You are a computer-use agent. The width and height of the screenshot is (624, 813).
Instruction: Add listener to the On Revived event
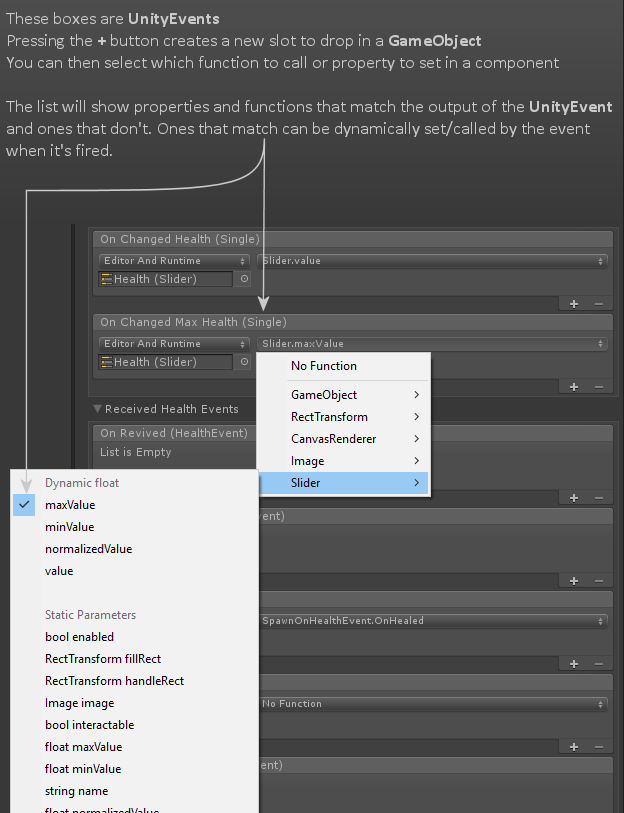click(572, 498)
